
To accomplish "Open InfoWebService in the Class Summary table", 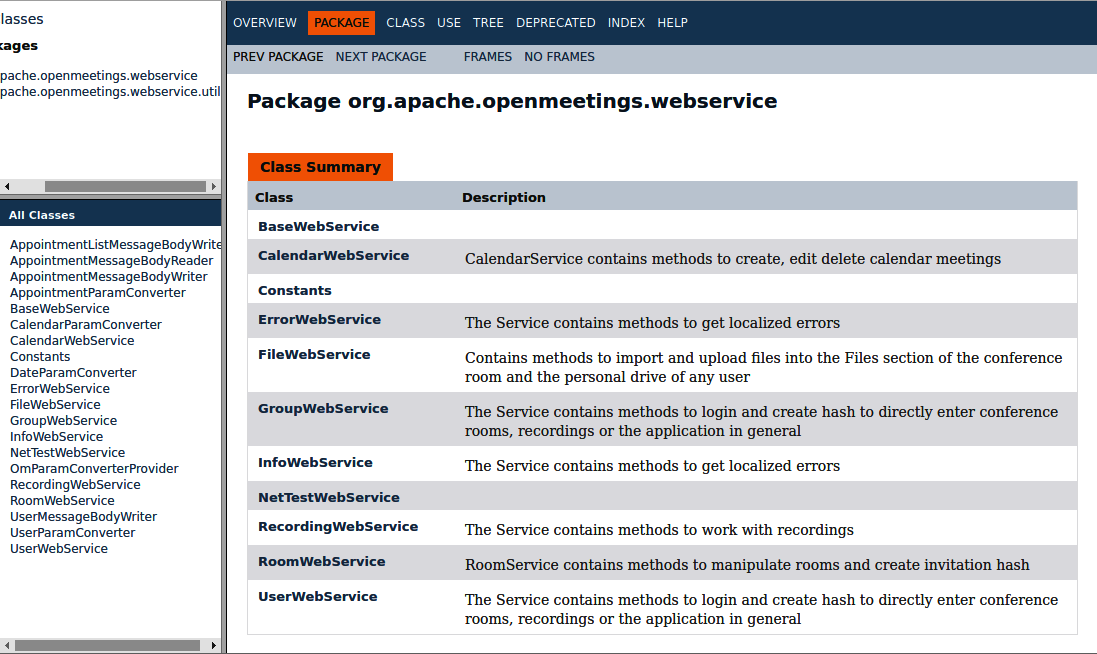I will 315,462.
